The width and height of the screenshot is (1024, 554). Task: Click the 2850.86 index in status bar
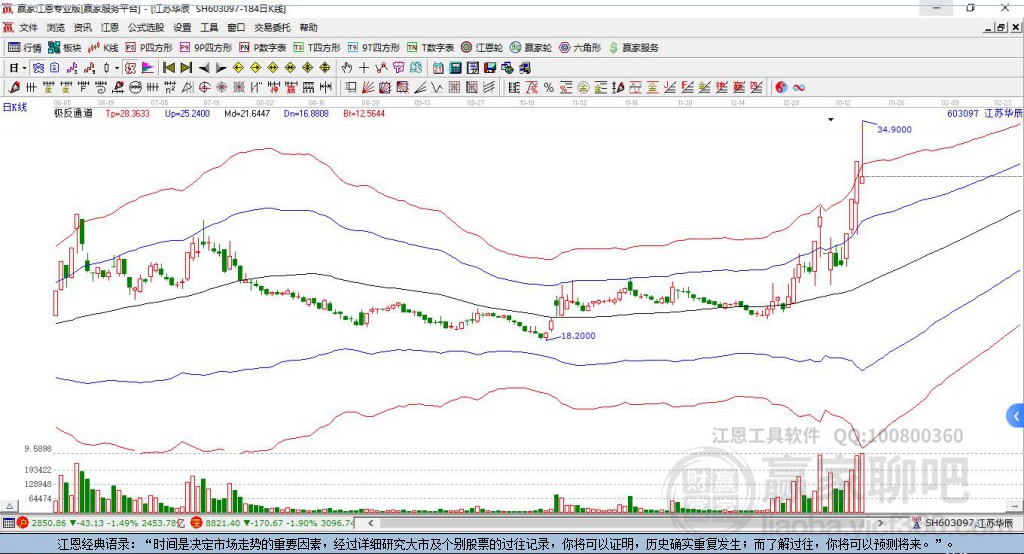48,523
